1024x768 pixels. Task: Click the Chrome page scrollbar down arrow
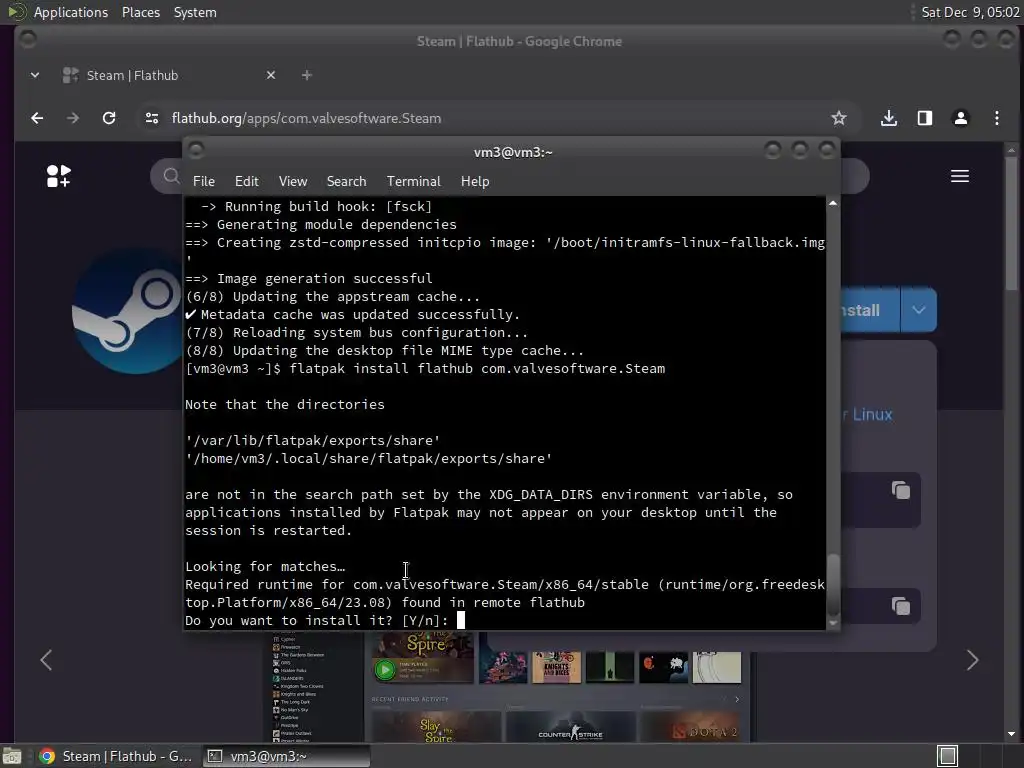pos(1011,734)
